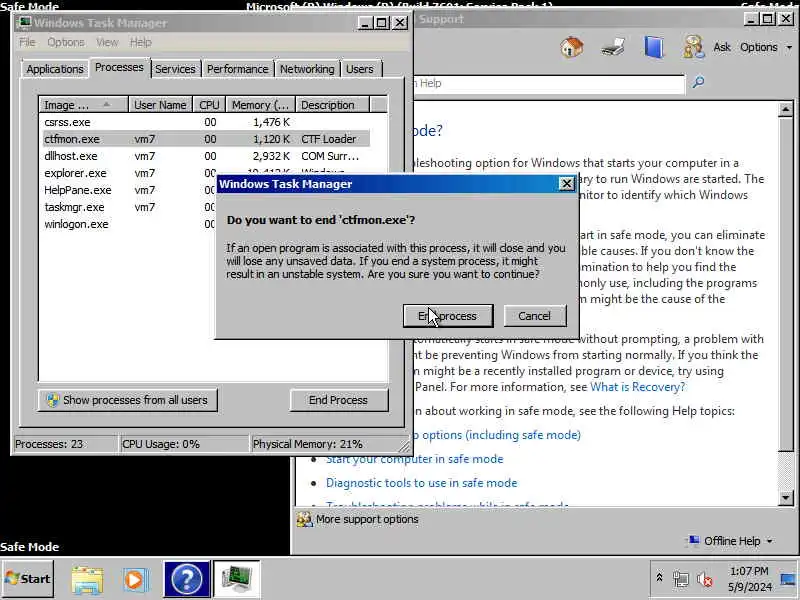Switch to the Performance tab
Image resolution: width=800 pixels, height=600 pixels.
(x=238, y=69)
